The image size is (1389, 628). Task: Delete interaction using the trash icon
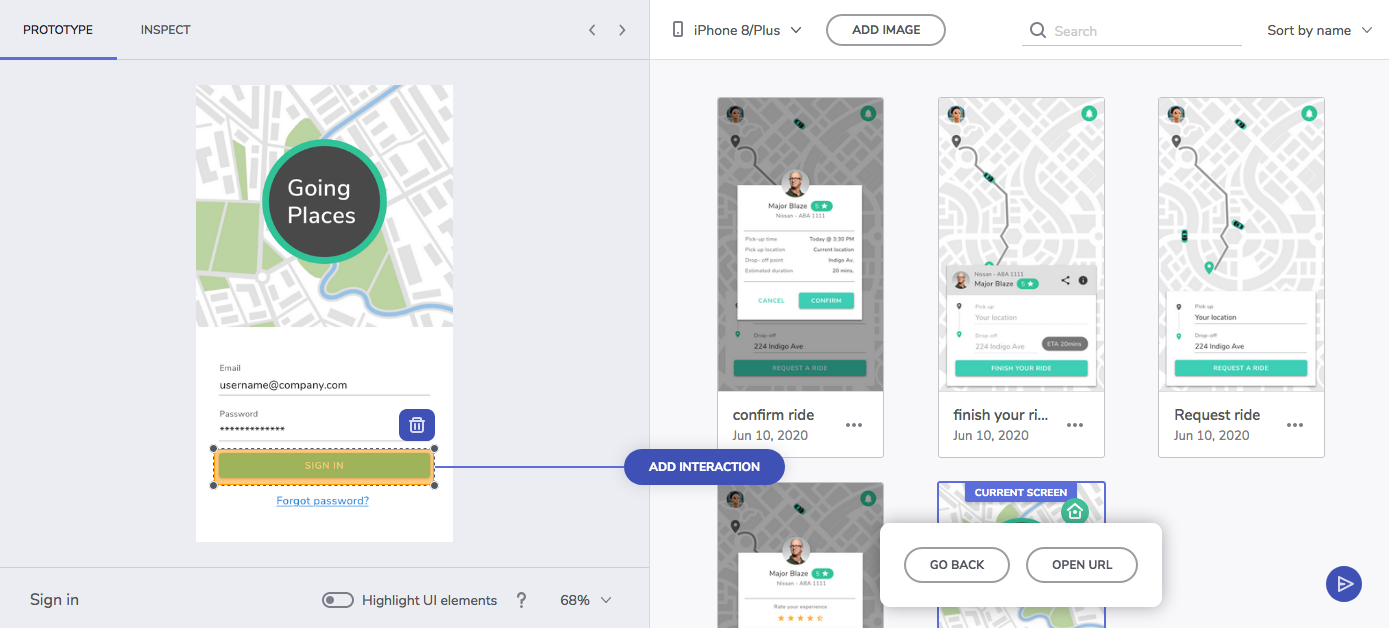(417, 425)
